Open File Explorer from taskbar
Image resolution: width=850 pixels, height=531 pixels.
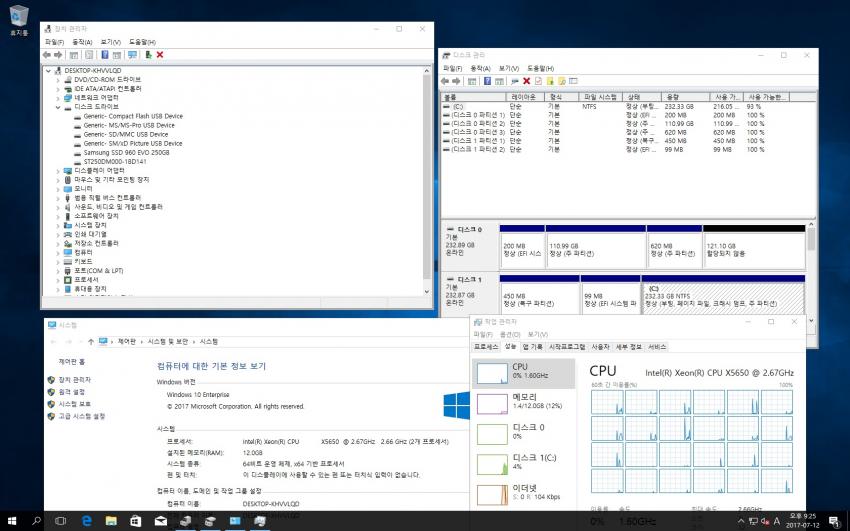pos(111,521)
